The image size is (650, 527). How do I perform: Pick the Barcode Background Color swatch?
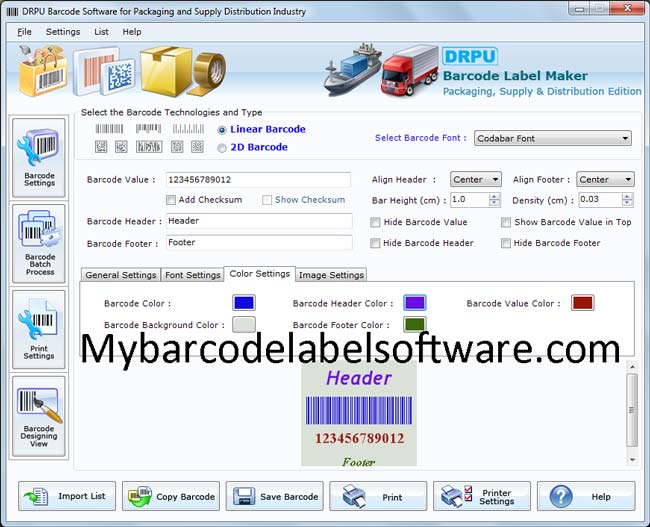click(x=244, y=324)
